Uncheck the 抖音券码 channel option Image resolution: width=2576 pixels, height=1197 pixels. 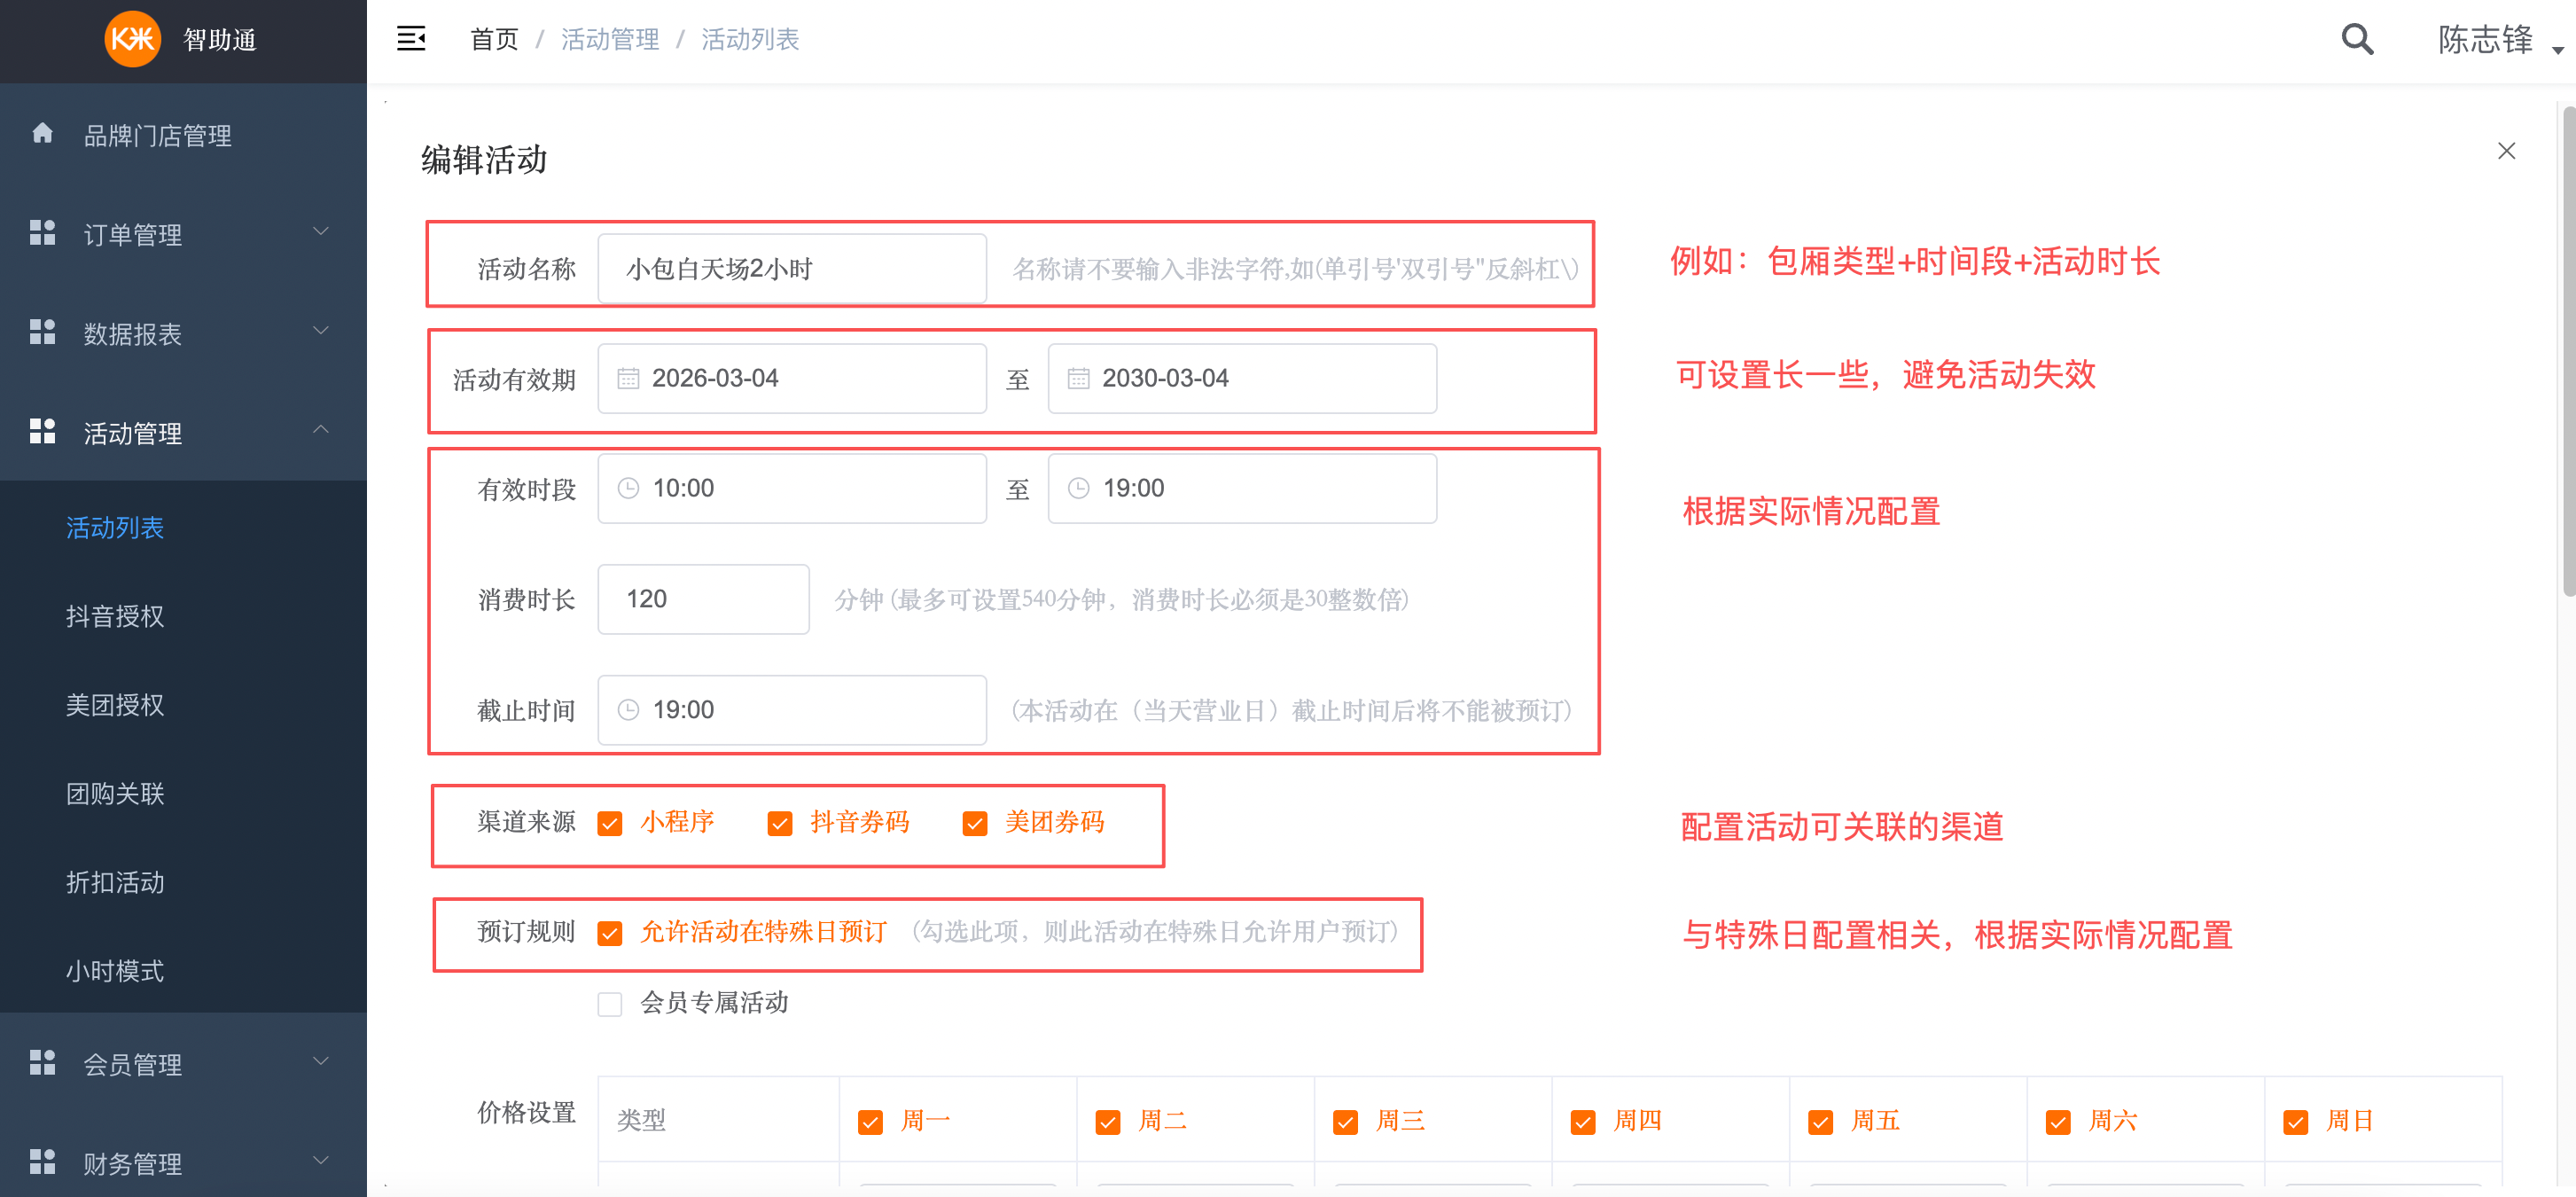779,823
